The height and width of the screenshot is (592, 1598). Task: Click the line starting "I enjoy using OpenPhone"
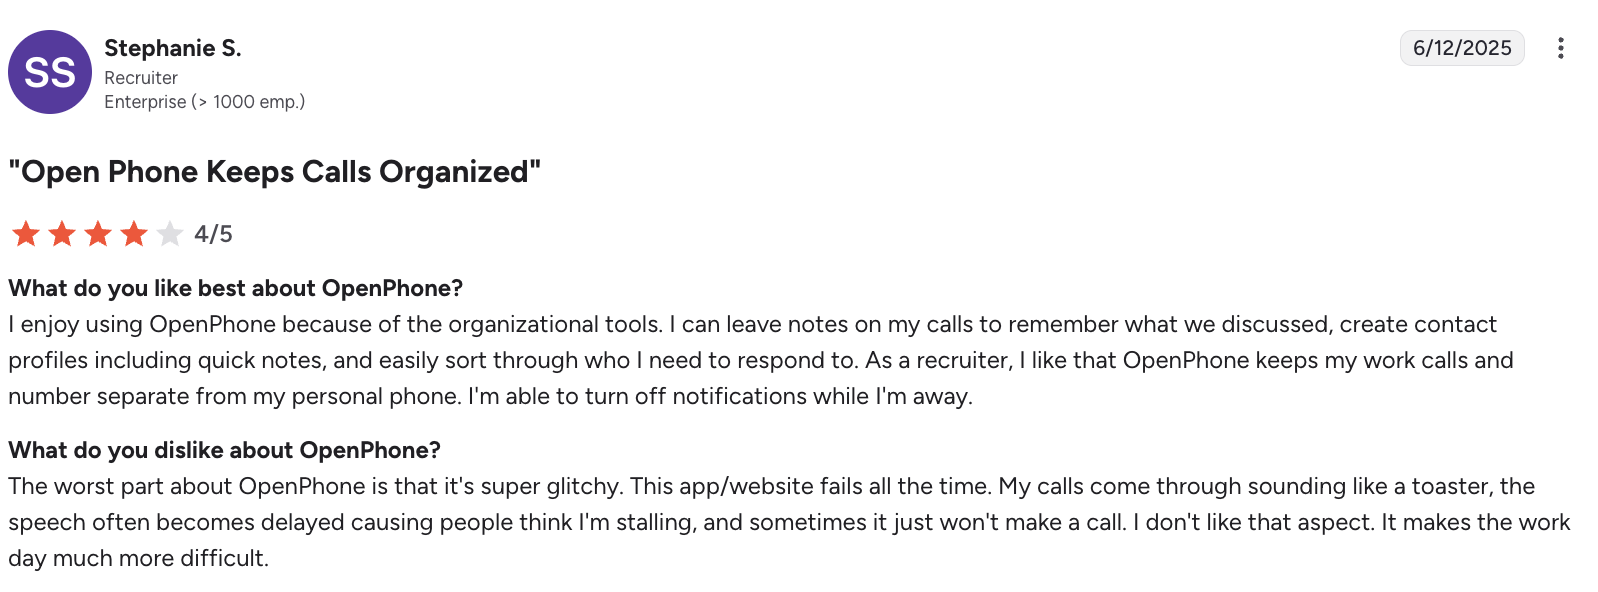point(752,324)
